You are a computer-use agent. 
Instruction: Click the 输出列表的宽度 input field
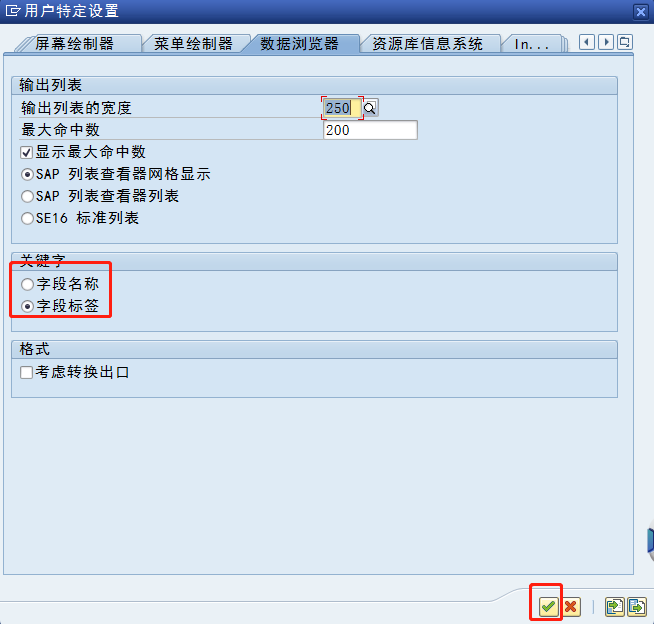[342, 108]
